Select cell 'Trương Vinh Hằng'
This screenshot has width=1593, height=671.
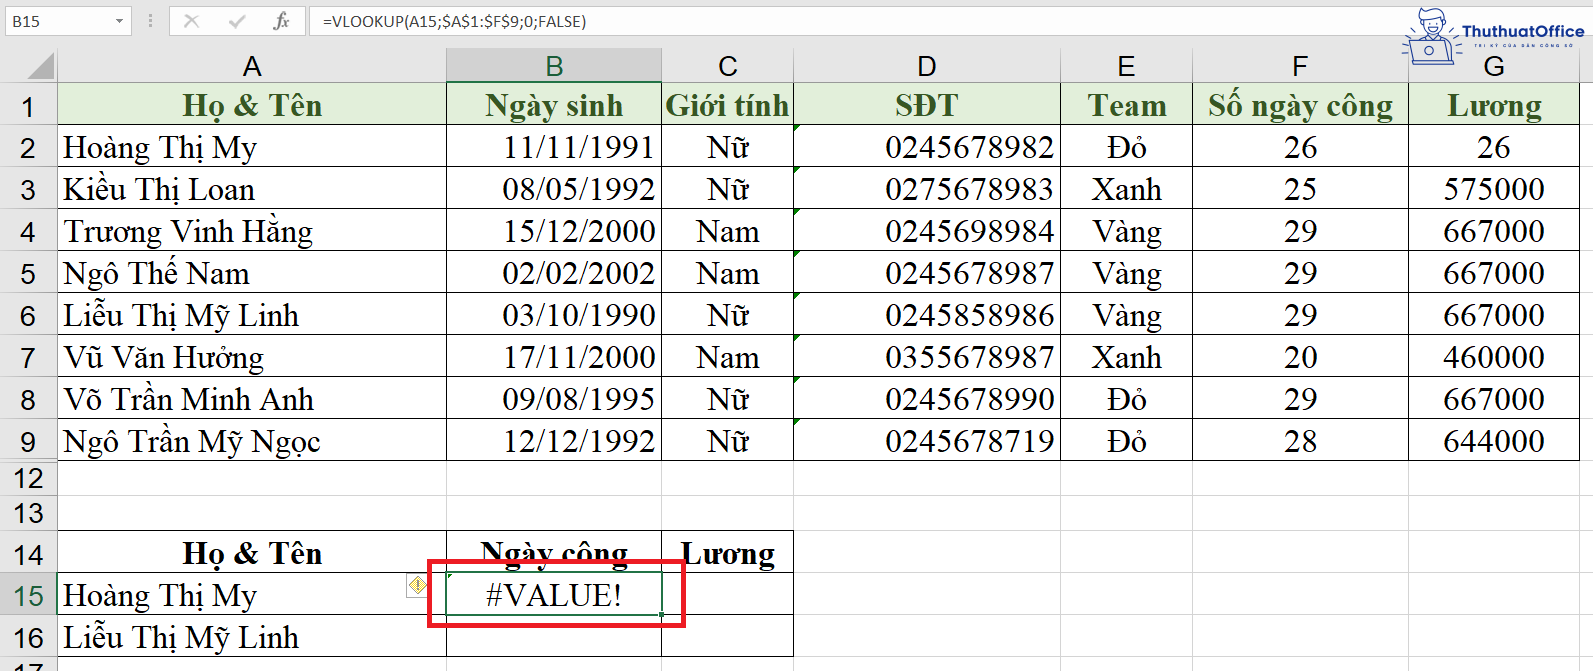pyautogui.click(x=252, y=231)
